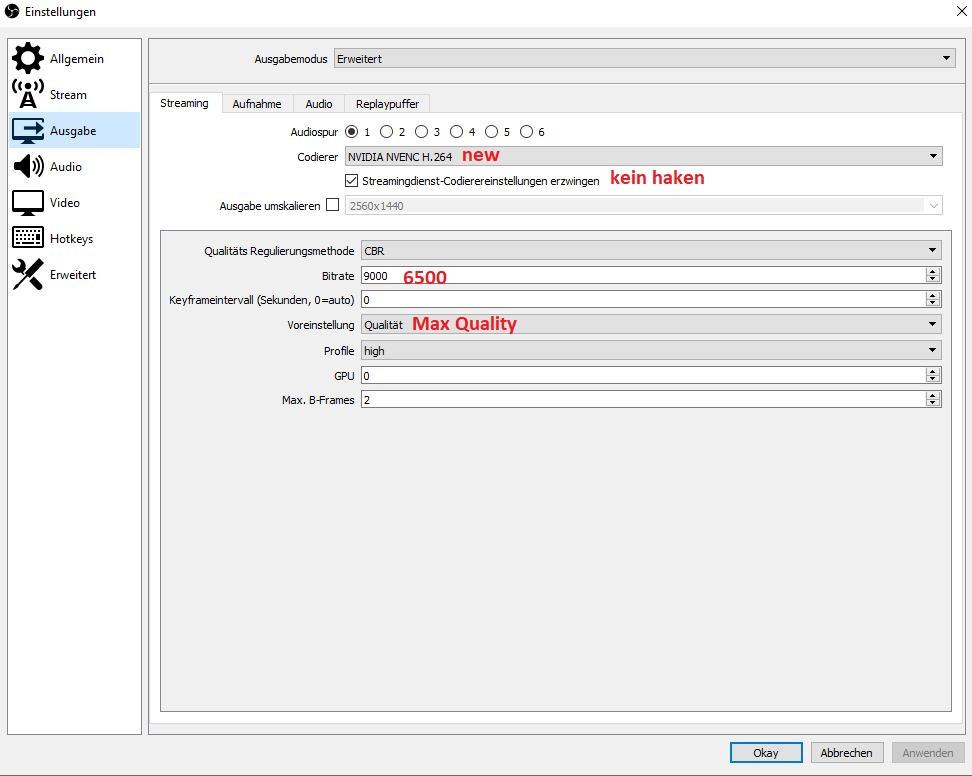This screenshot has height=776, width=972.
Task: Expand Qualitäts Regulierungsmethode CBR dropdown
Action: click(651, 250)
